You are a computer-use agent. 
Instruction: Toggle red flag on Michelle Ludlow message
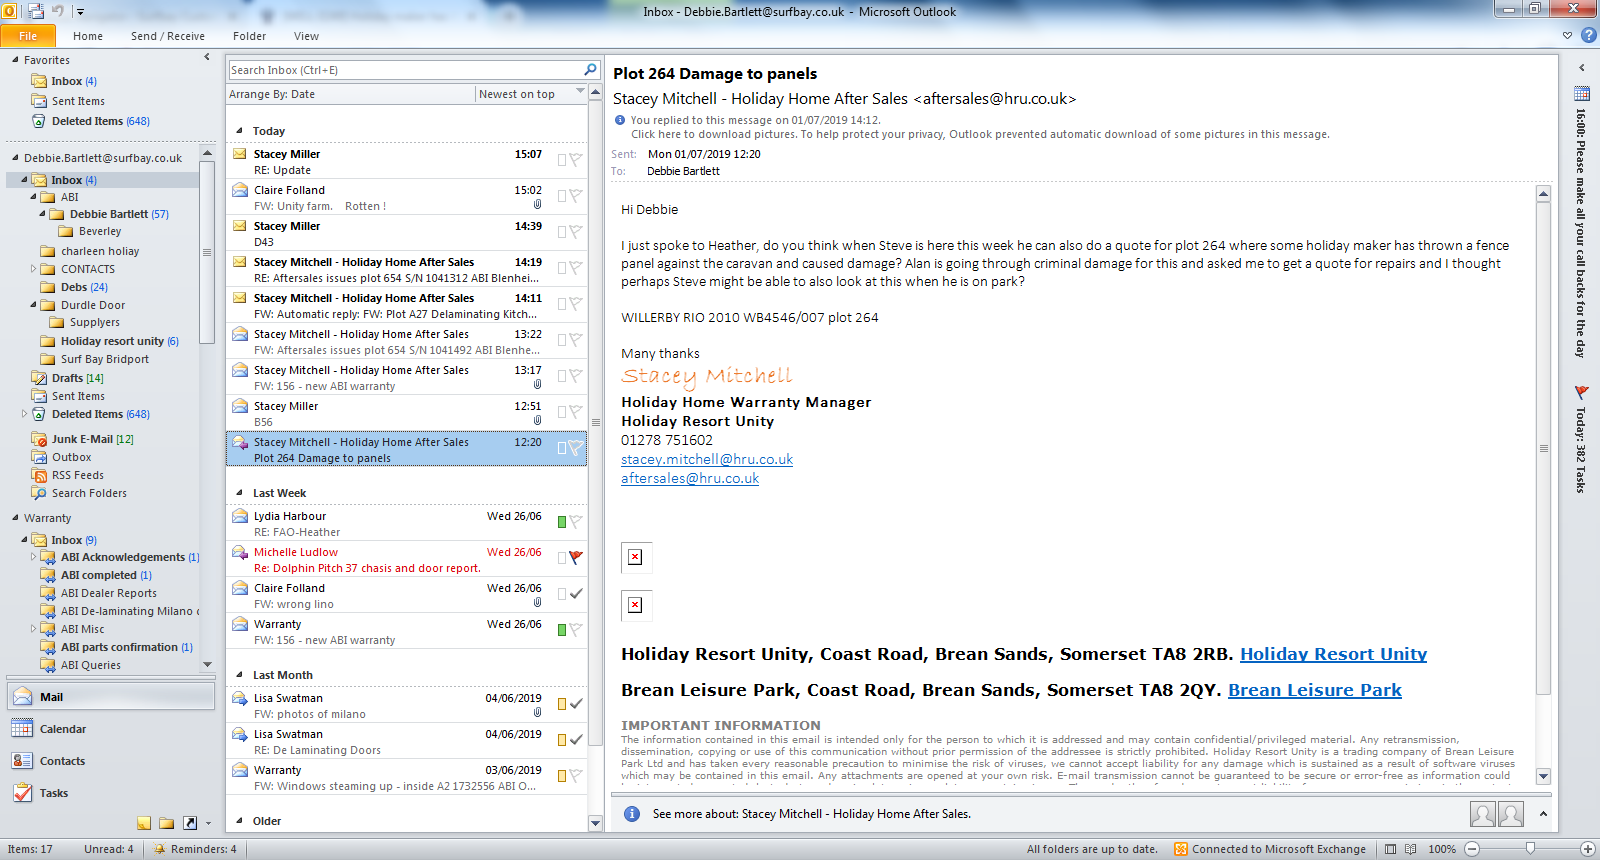[576, 557]
